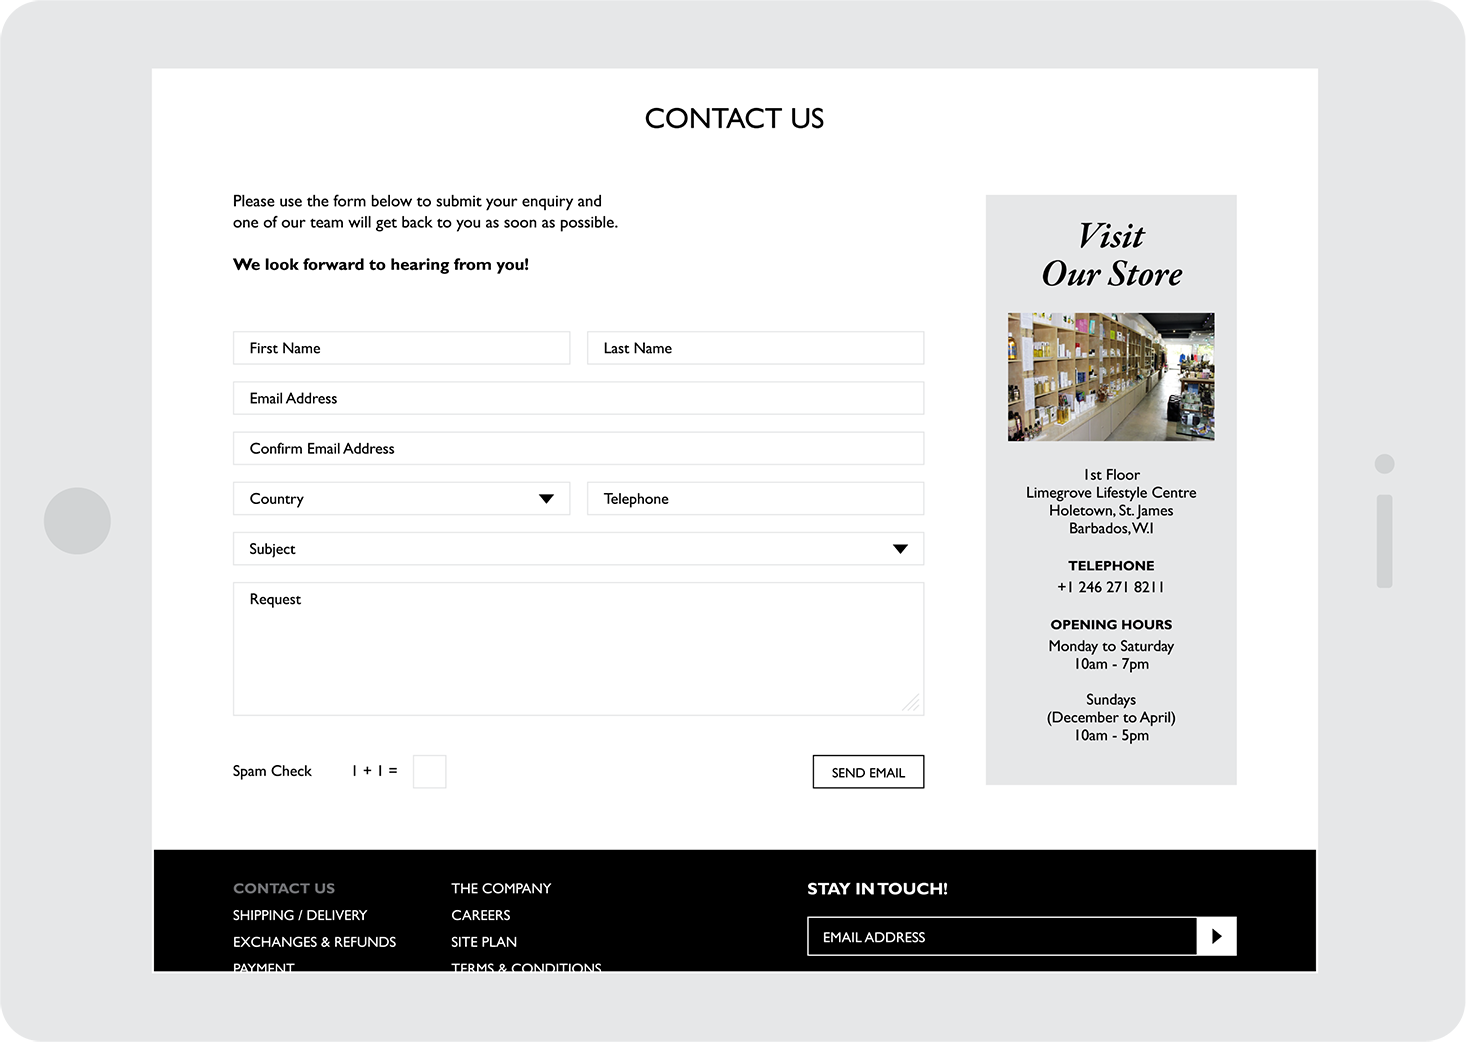Viewport: 1466px width, 1042px height.
Task: Click the tablet home button
Action: 77,521
